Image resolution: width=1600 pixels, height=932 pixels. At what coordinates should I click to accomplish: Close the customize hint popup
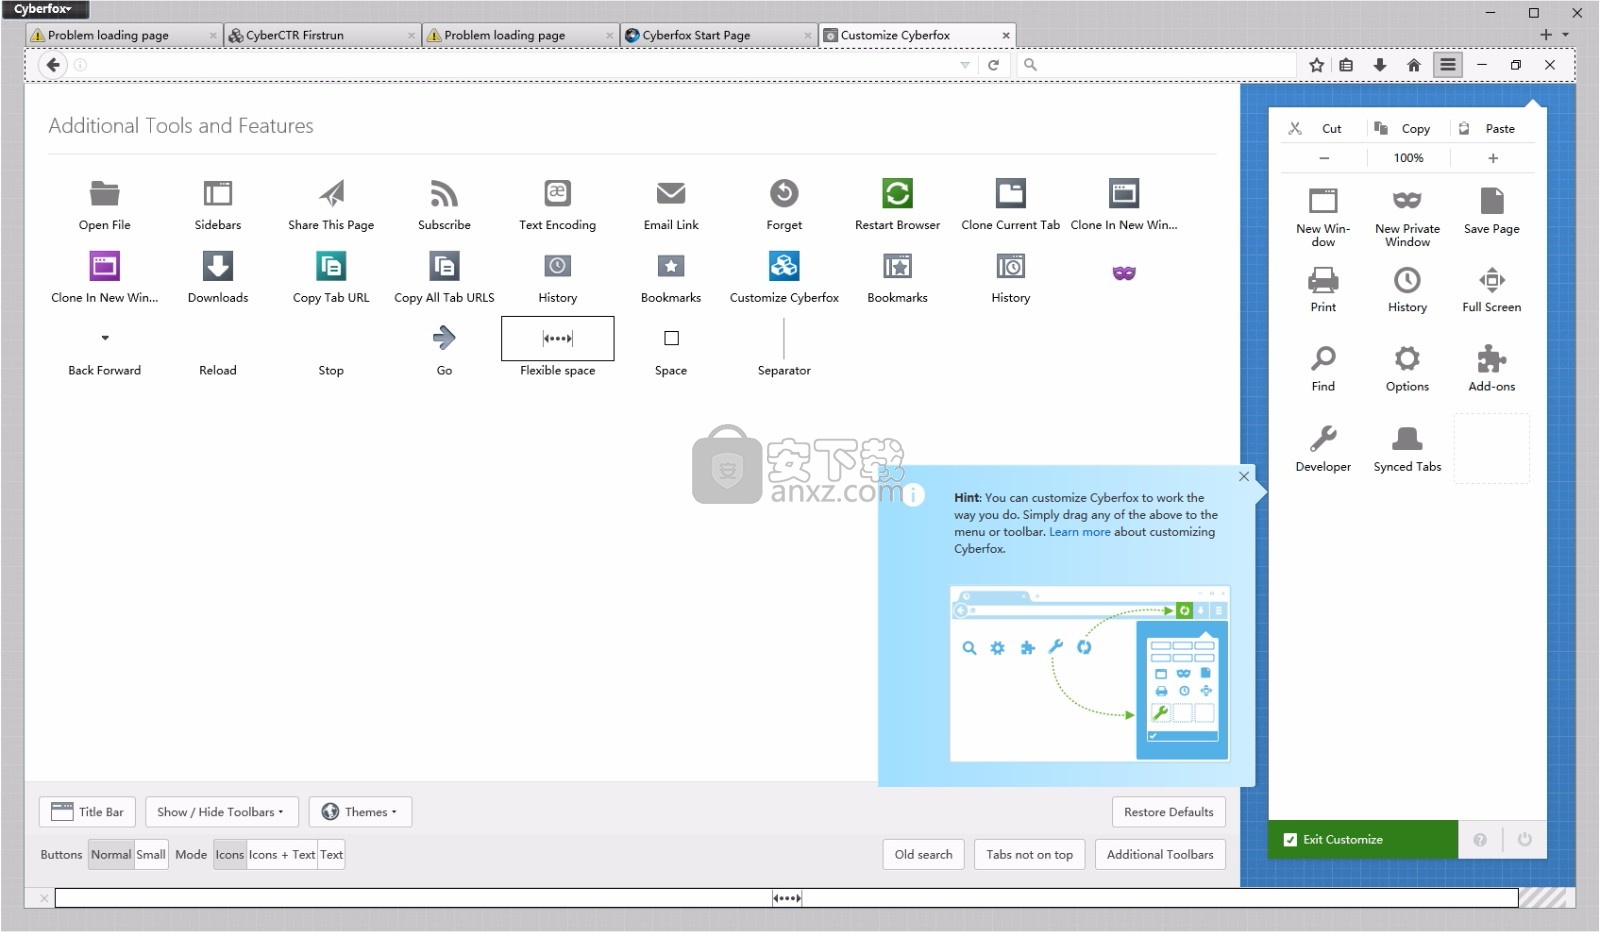(1244, 476)
